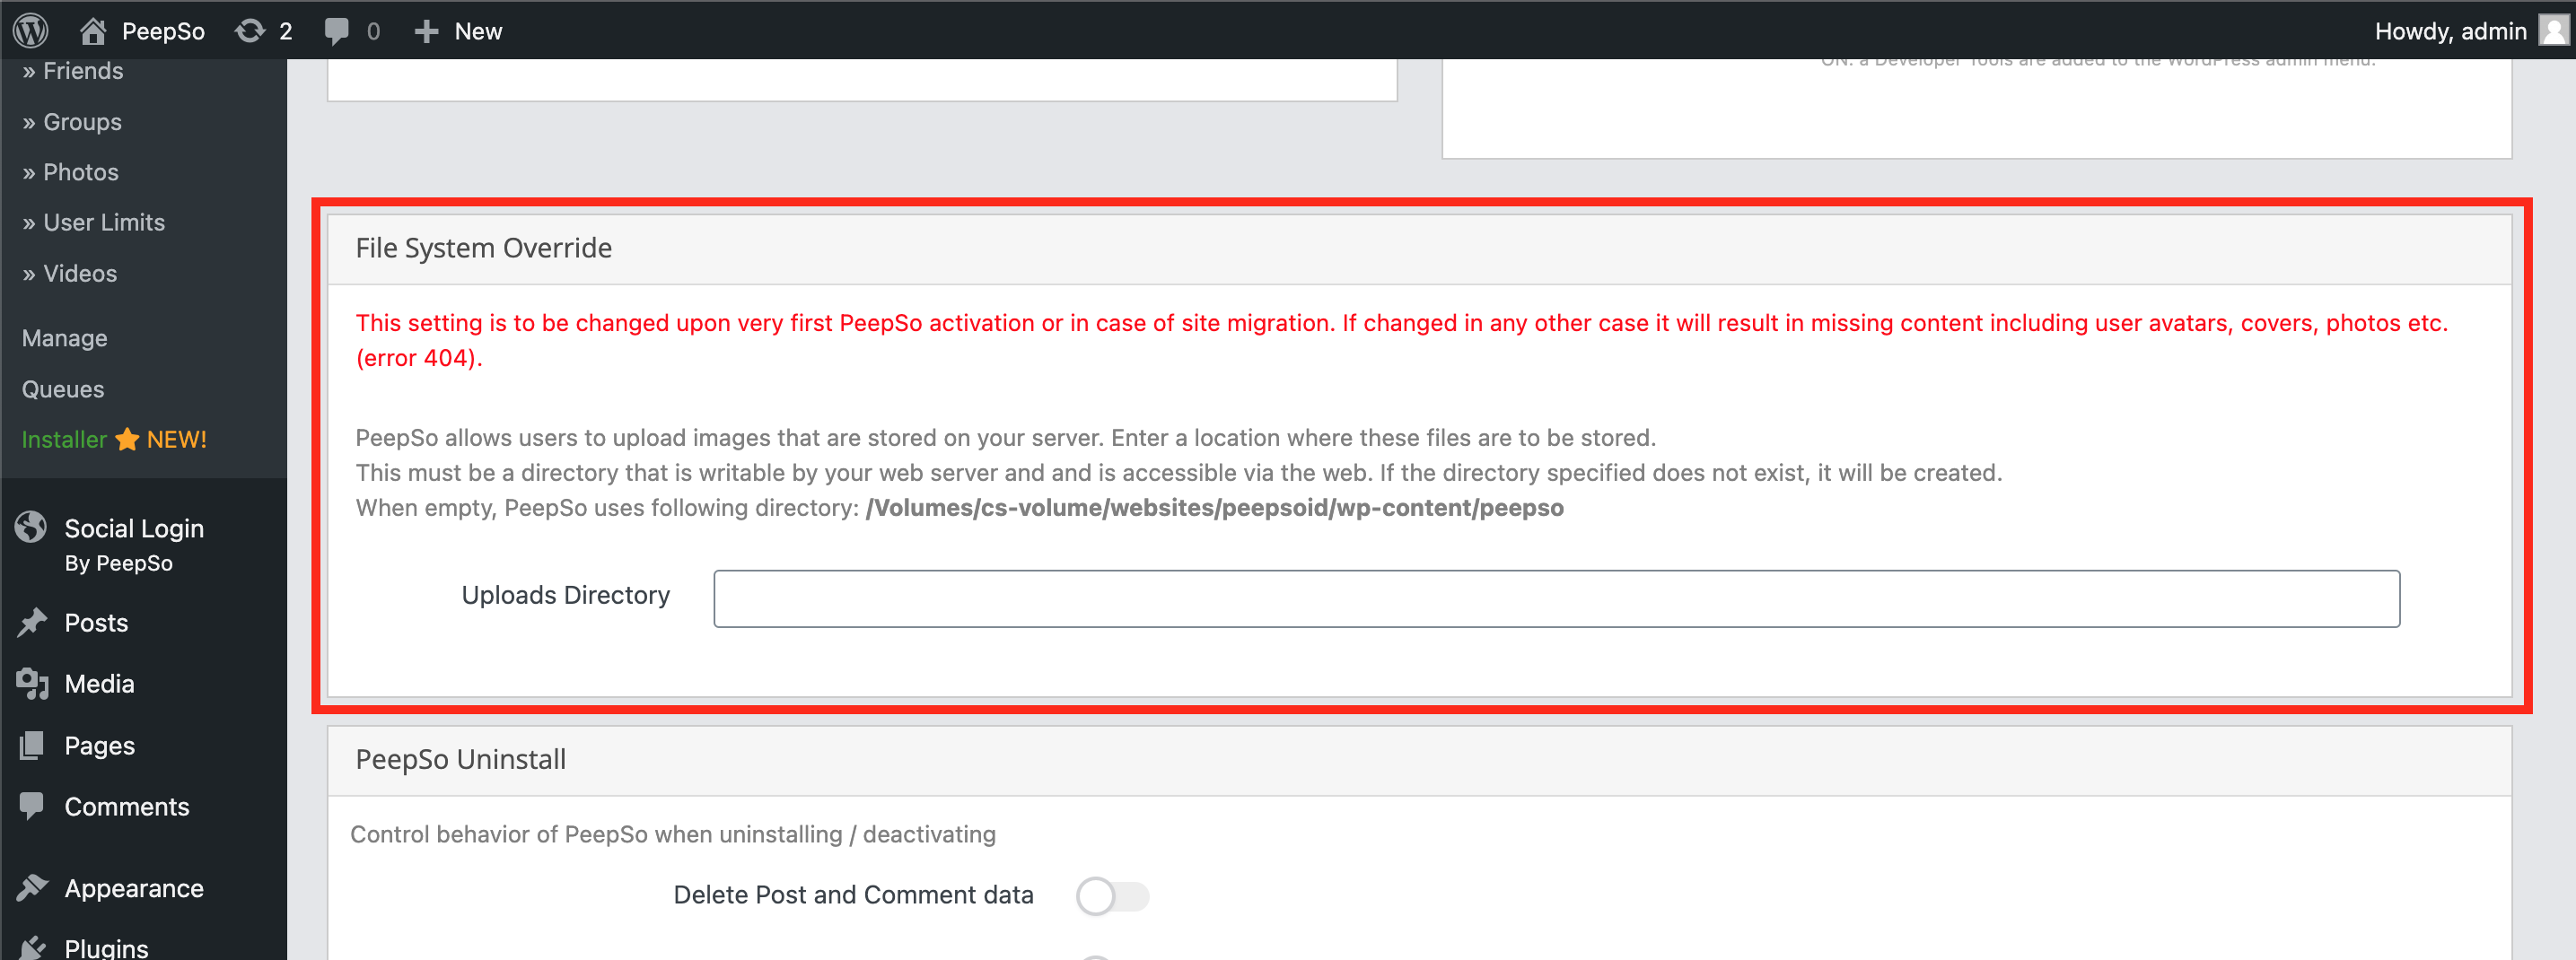This screenshot has width=2576, height=960.
Task: Click the plus New icon
Action: coord(427,31)
